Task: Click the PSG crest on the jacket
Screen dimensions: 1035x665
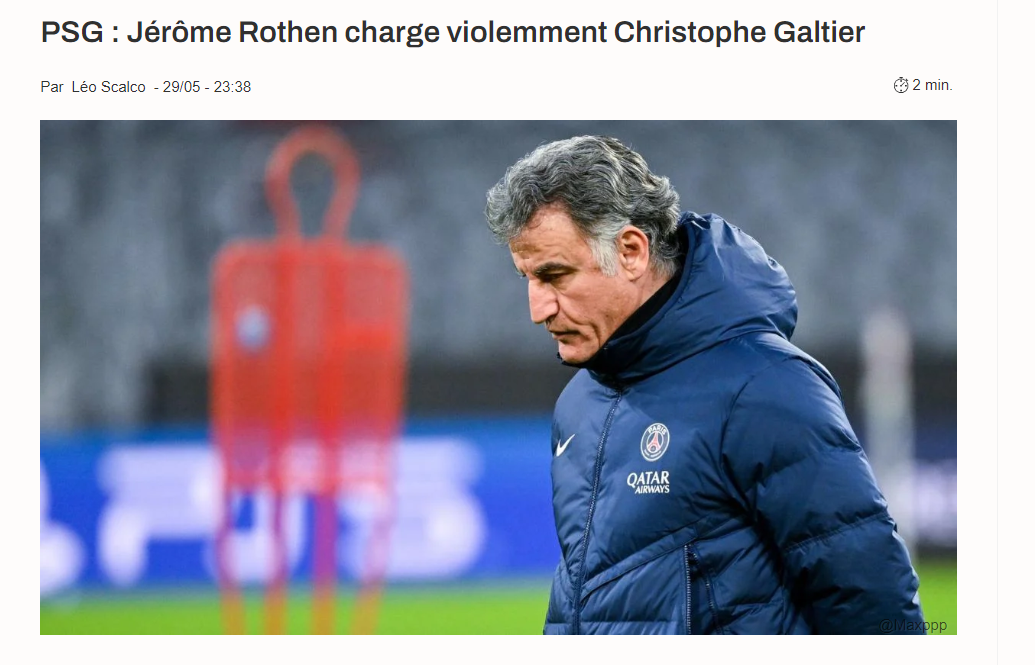Action: [x=655, y=442]
